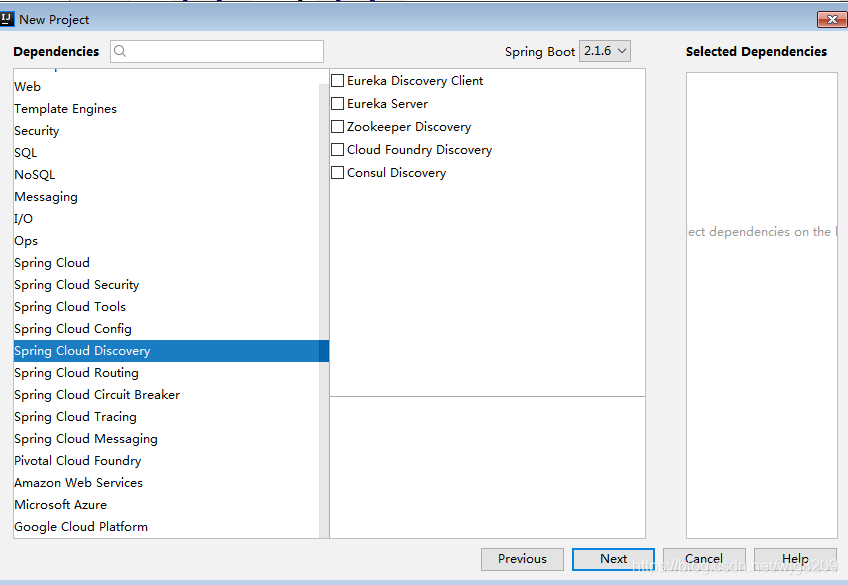
Task: Pick the NoSQL category
Action: click(x=167, y=175)
